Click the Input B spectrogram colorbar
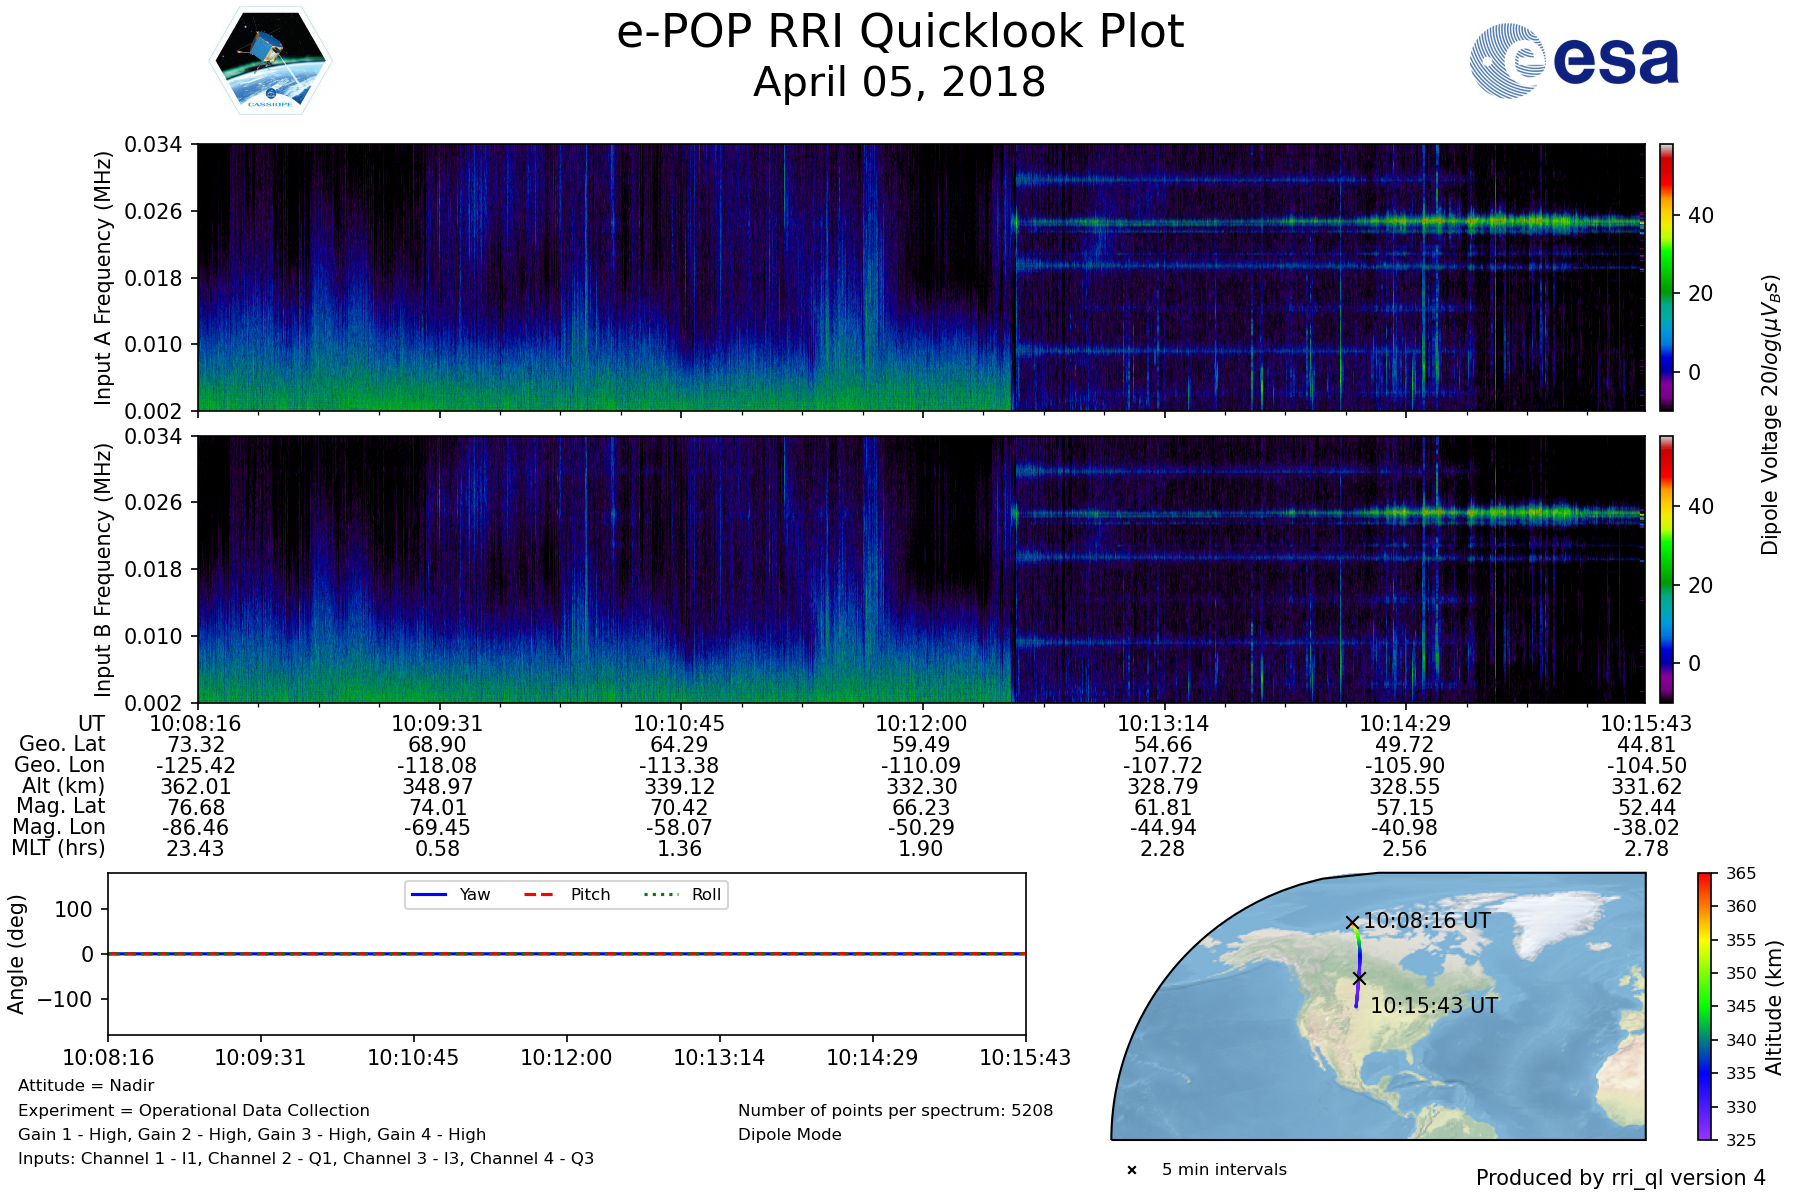 [1666, 569]
